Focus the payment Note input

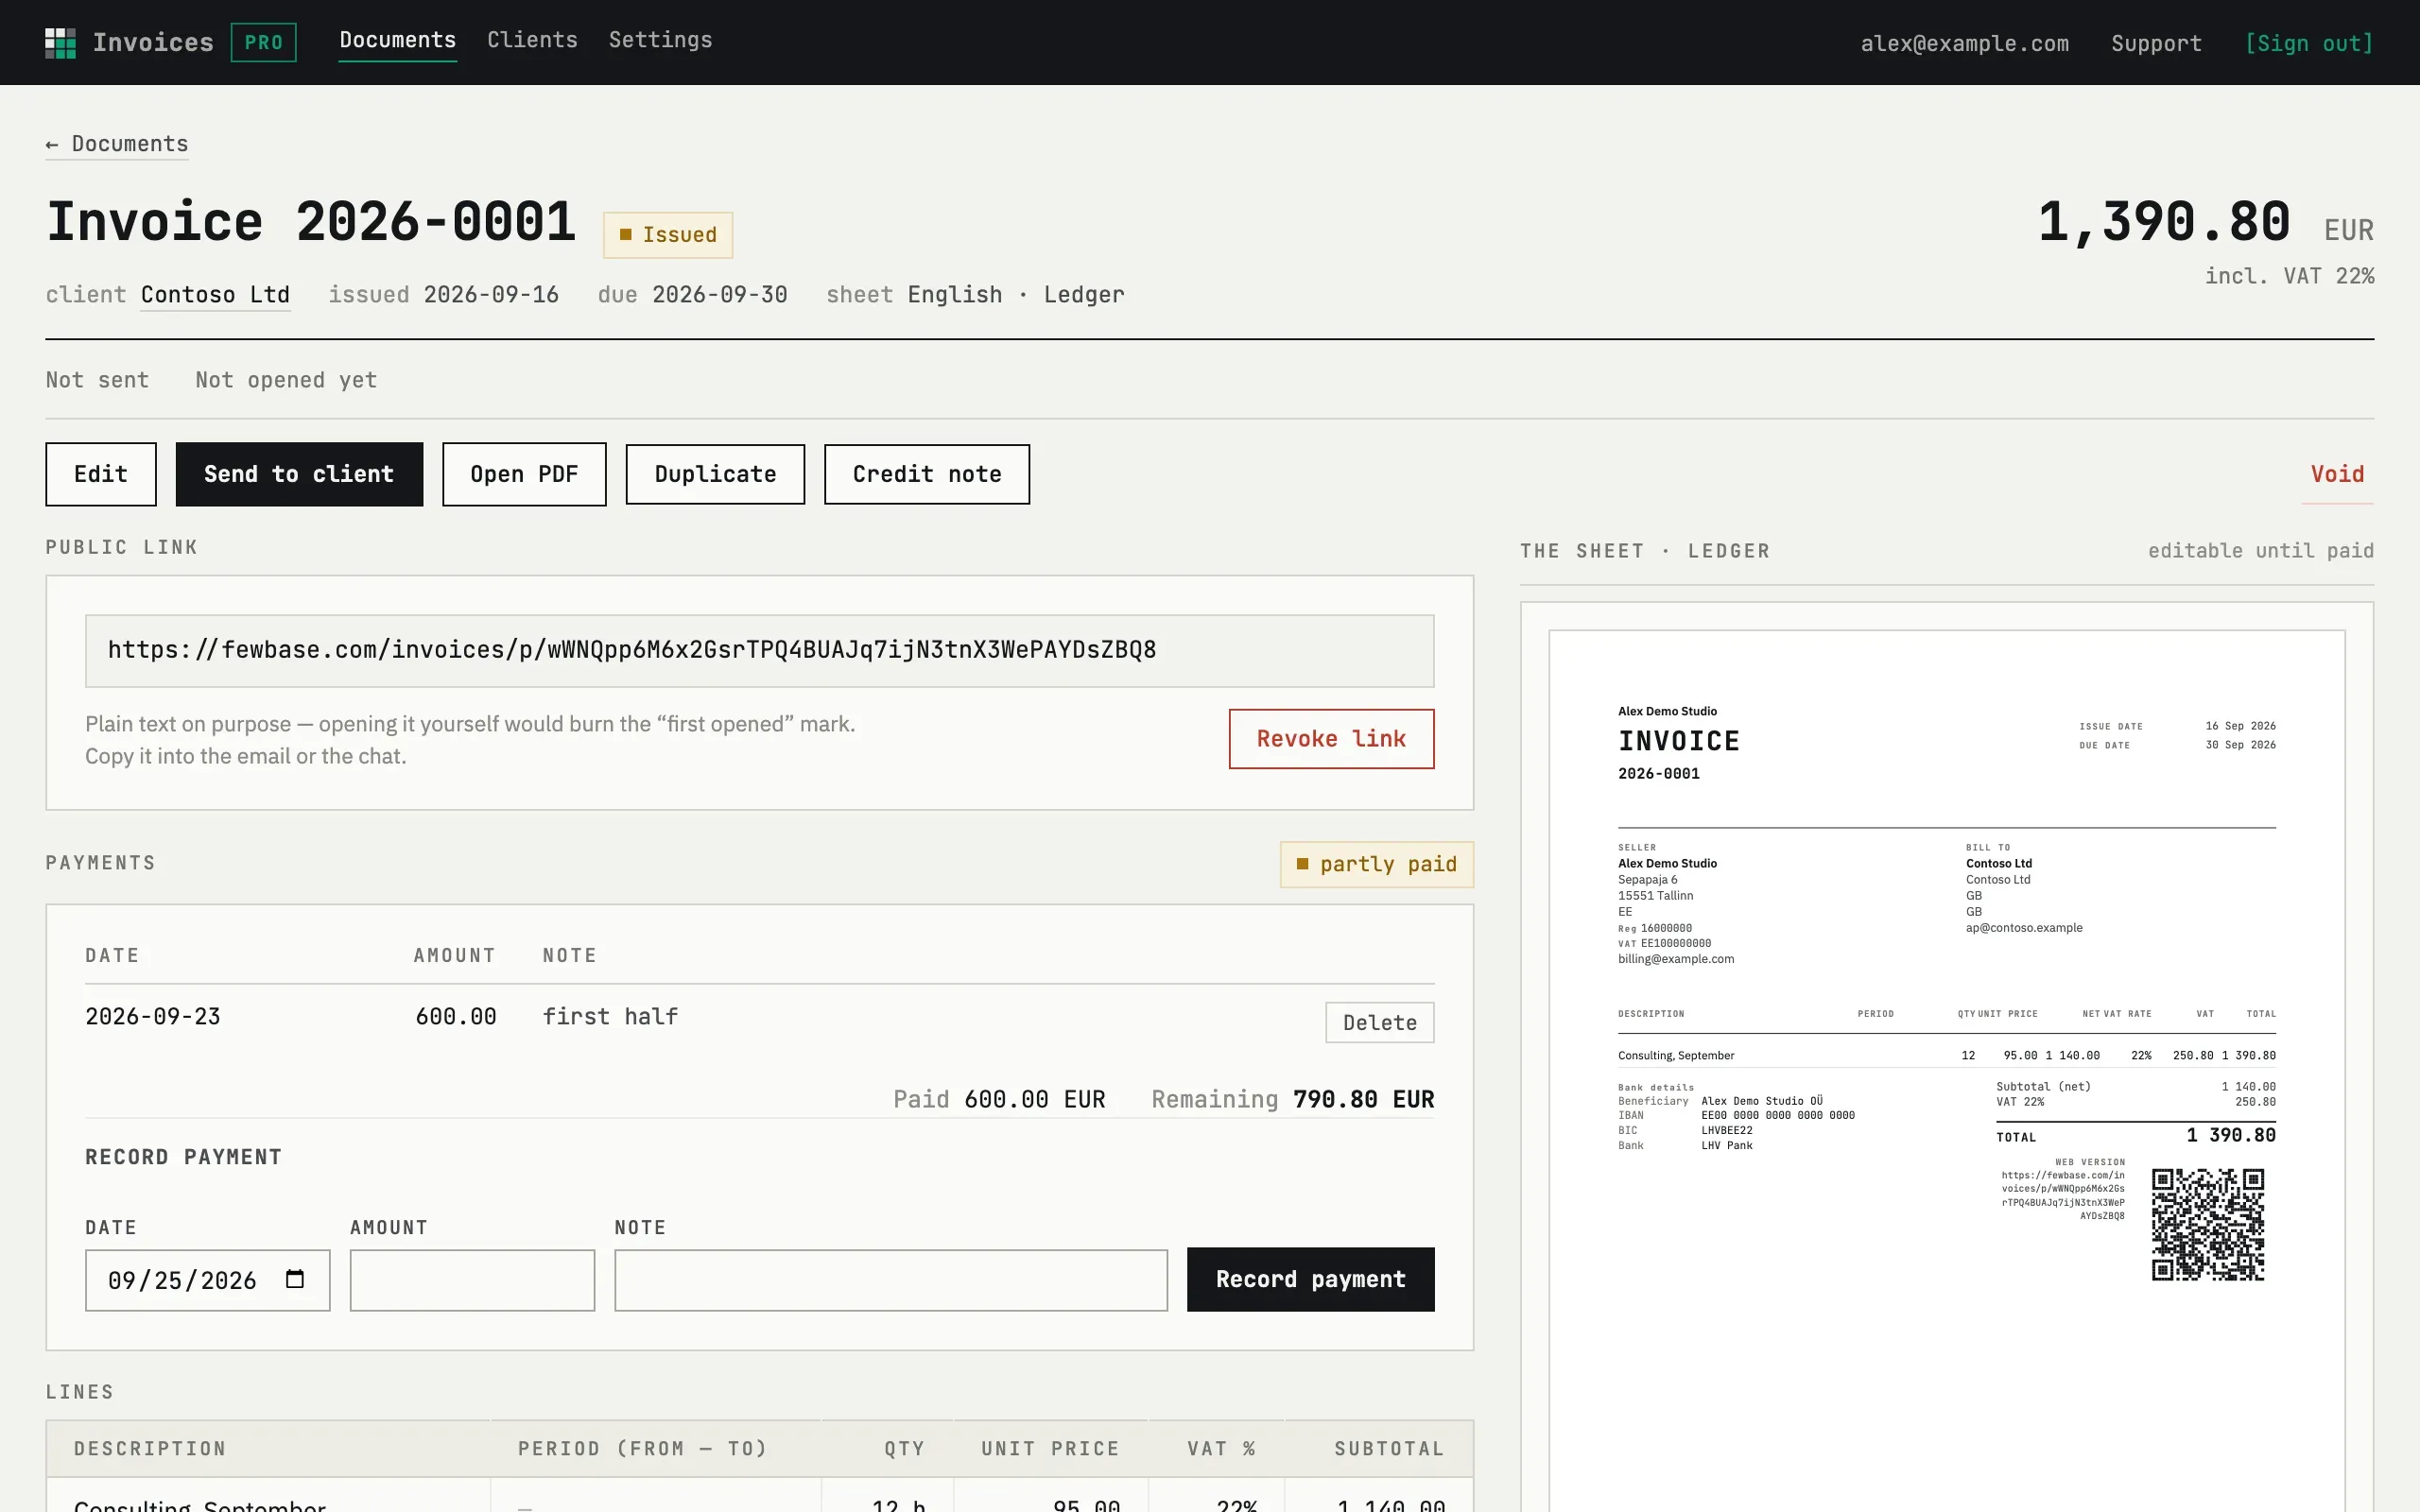890,1280
